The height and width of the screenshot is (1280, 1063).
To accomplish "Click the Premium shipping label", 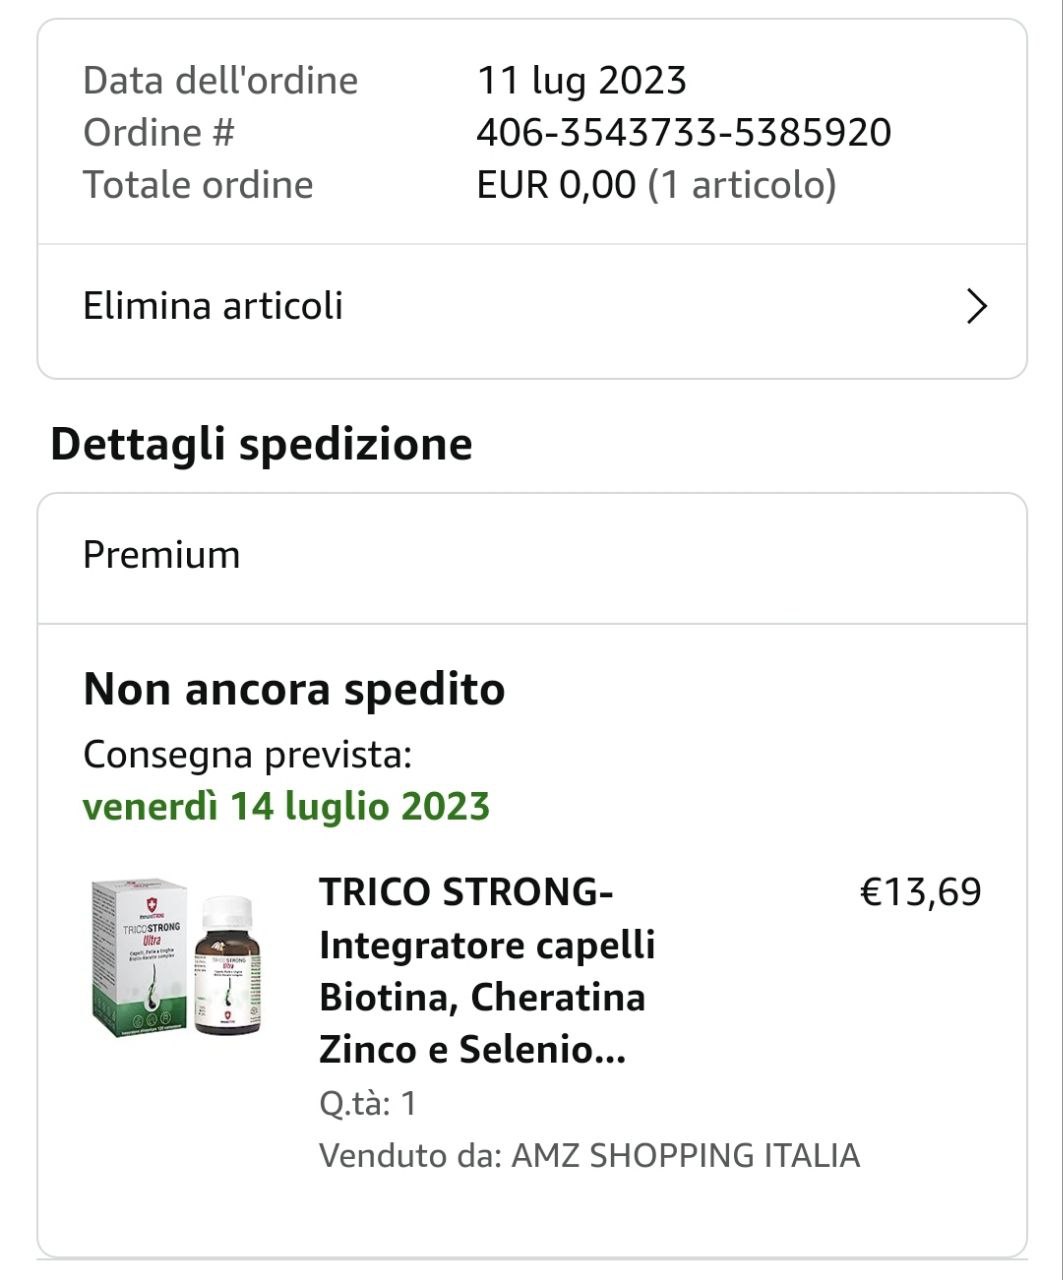I will click(x=162, y=555).
